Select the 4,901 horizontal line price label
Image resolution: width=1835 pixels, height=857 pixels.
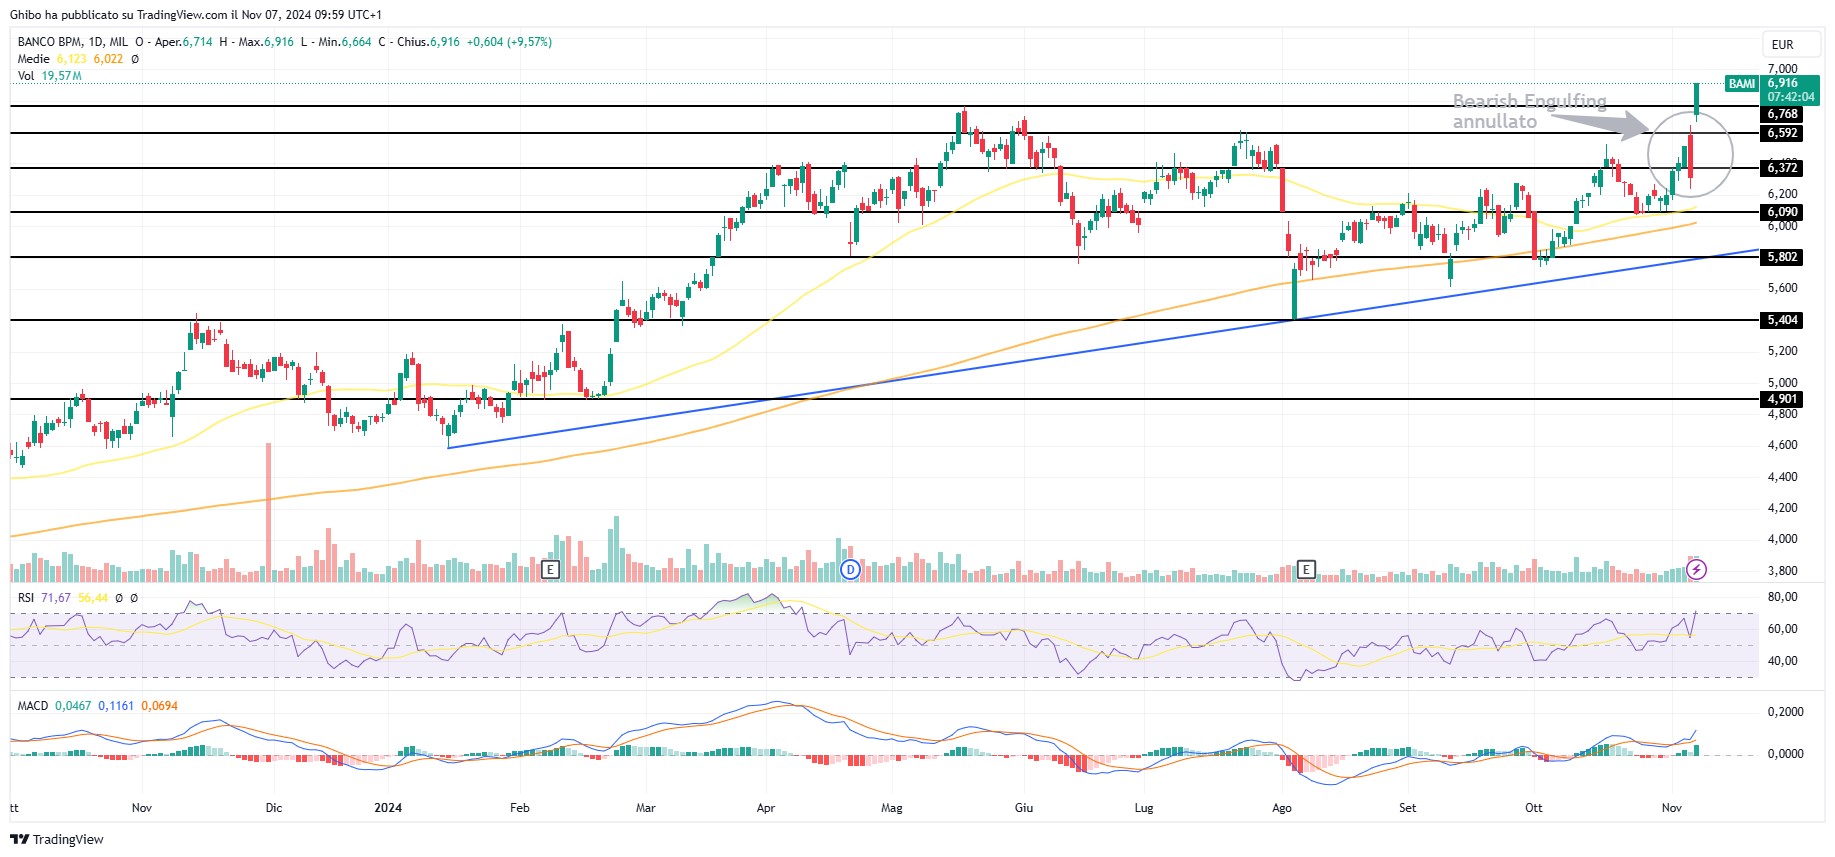tap(1782, 399)
